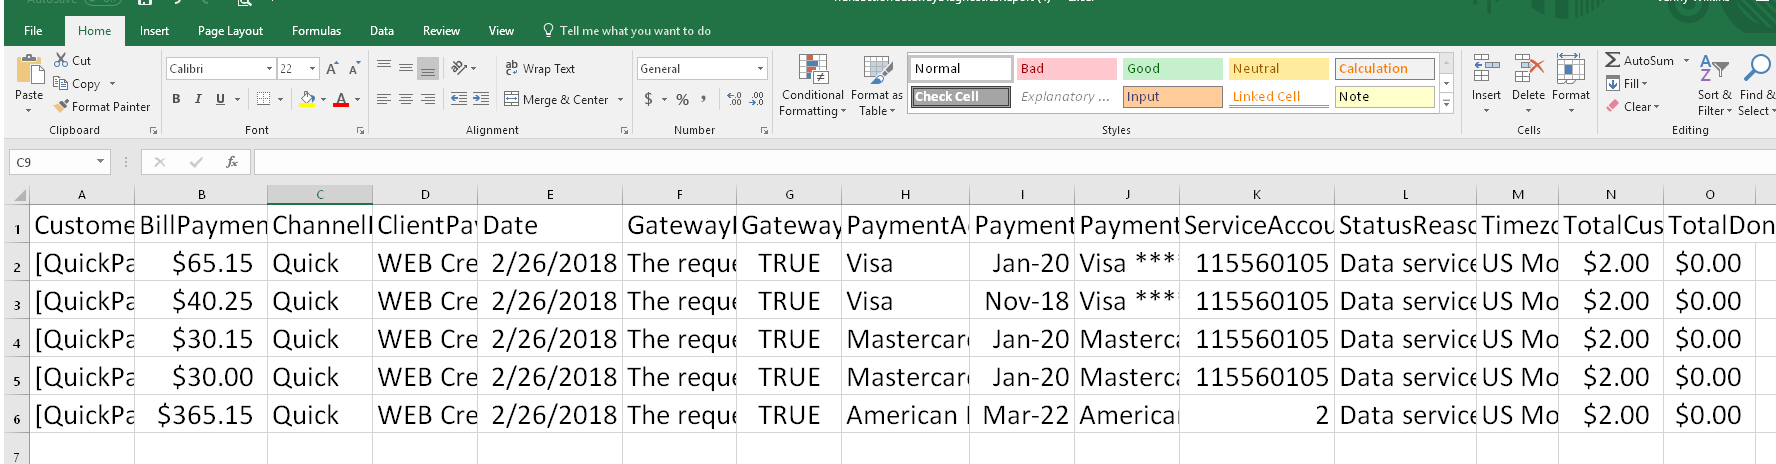Click the Cut scissors icon
This screenshot has width=1776, height=464.
tap(61, 61)
